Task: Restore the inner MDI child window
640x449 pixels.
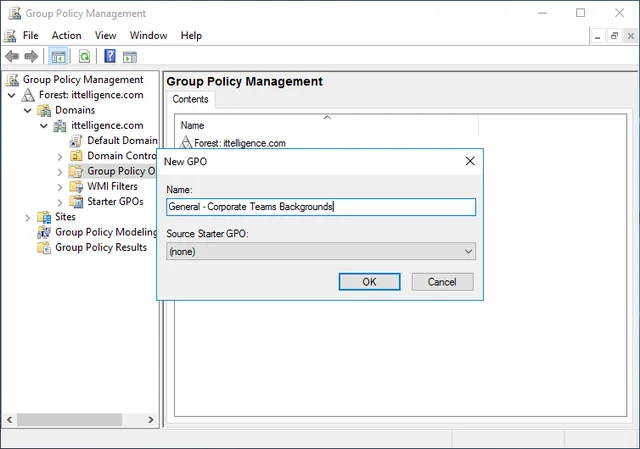Action: point(614,36)
